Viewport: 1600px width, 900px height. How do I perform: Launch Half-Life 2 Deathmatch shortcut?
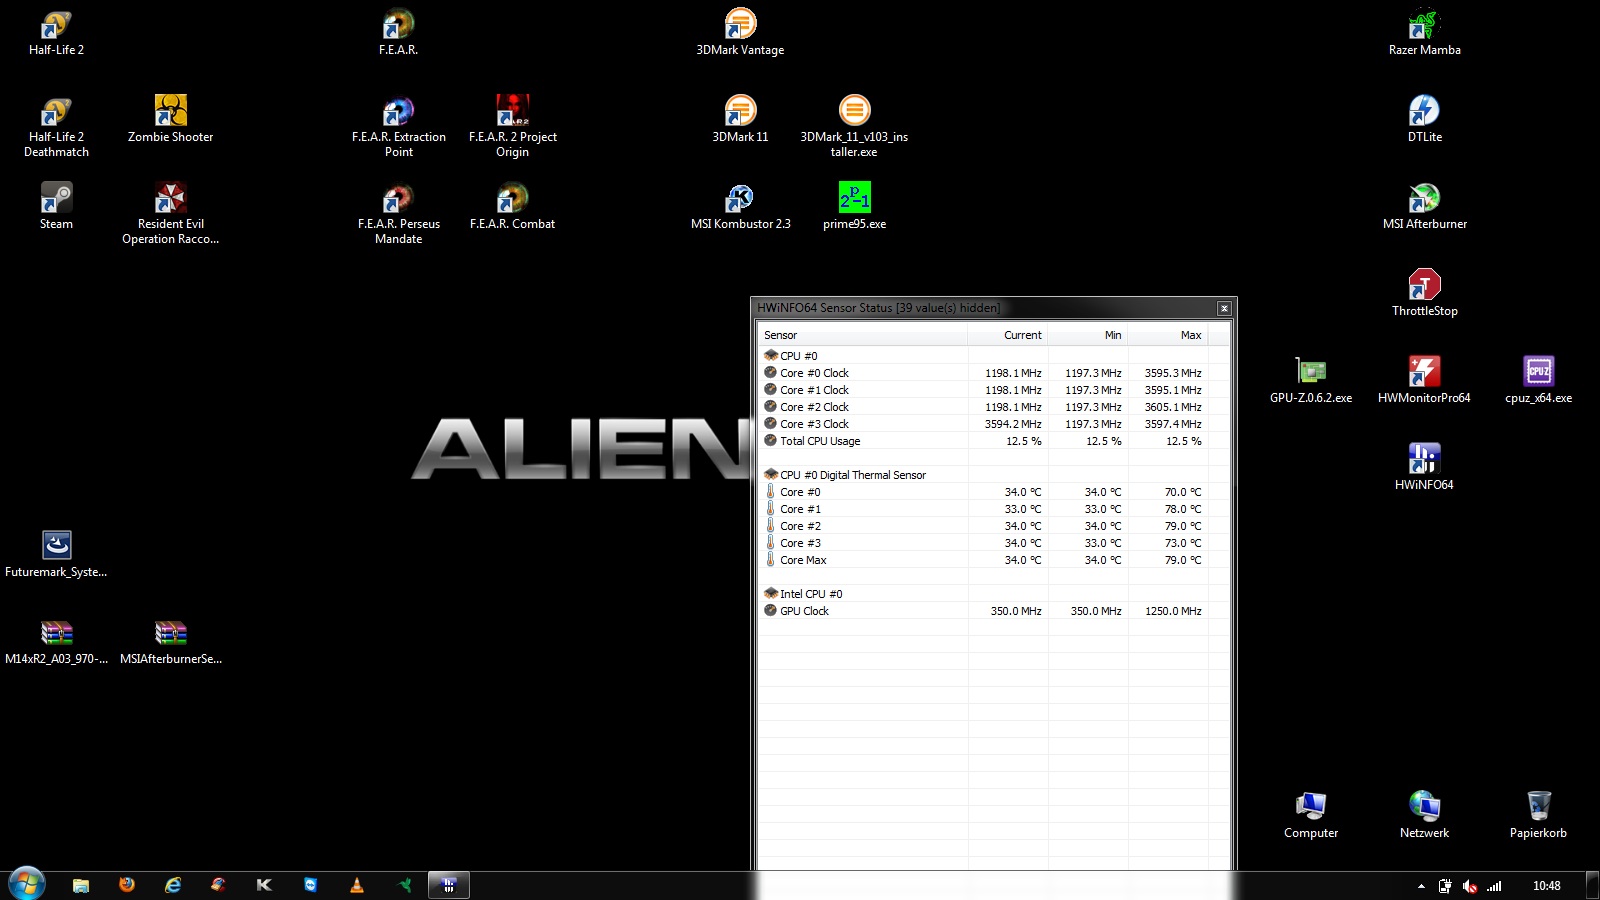[56, 127]
